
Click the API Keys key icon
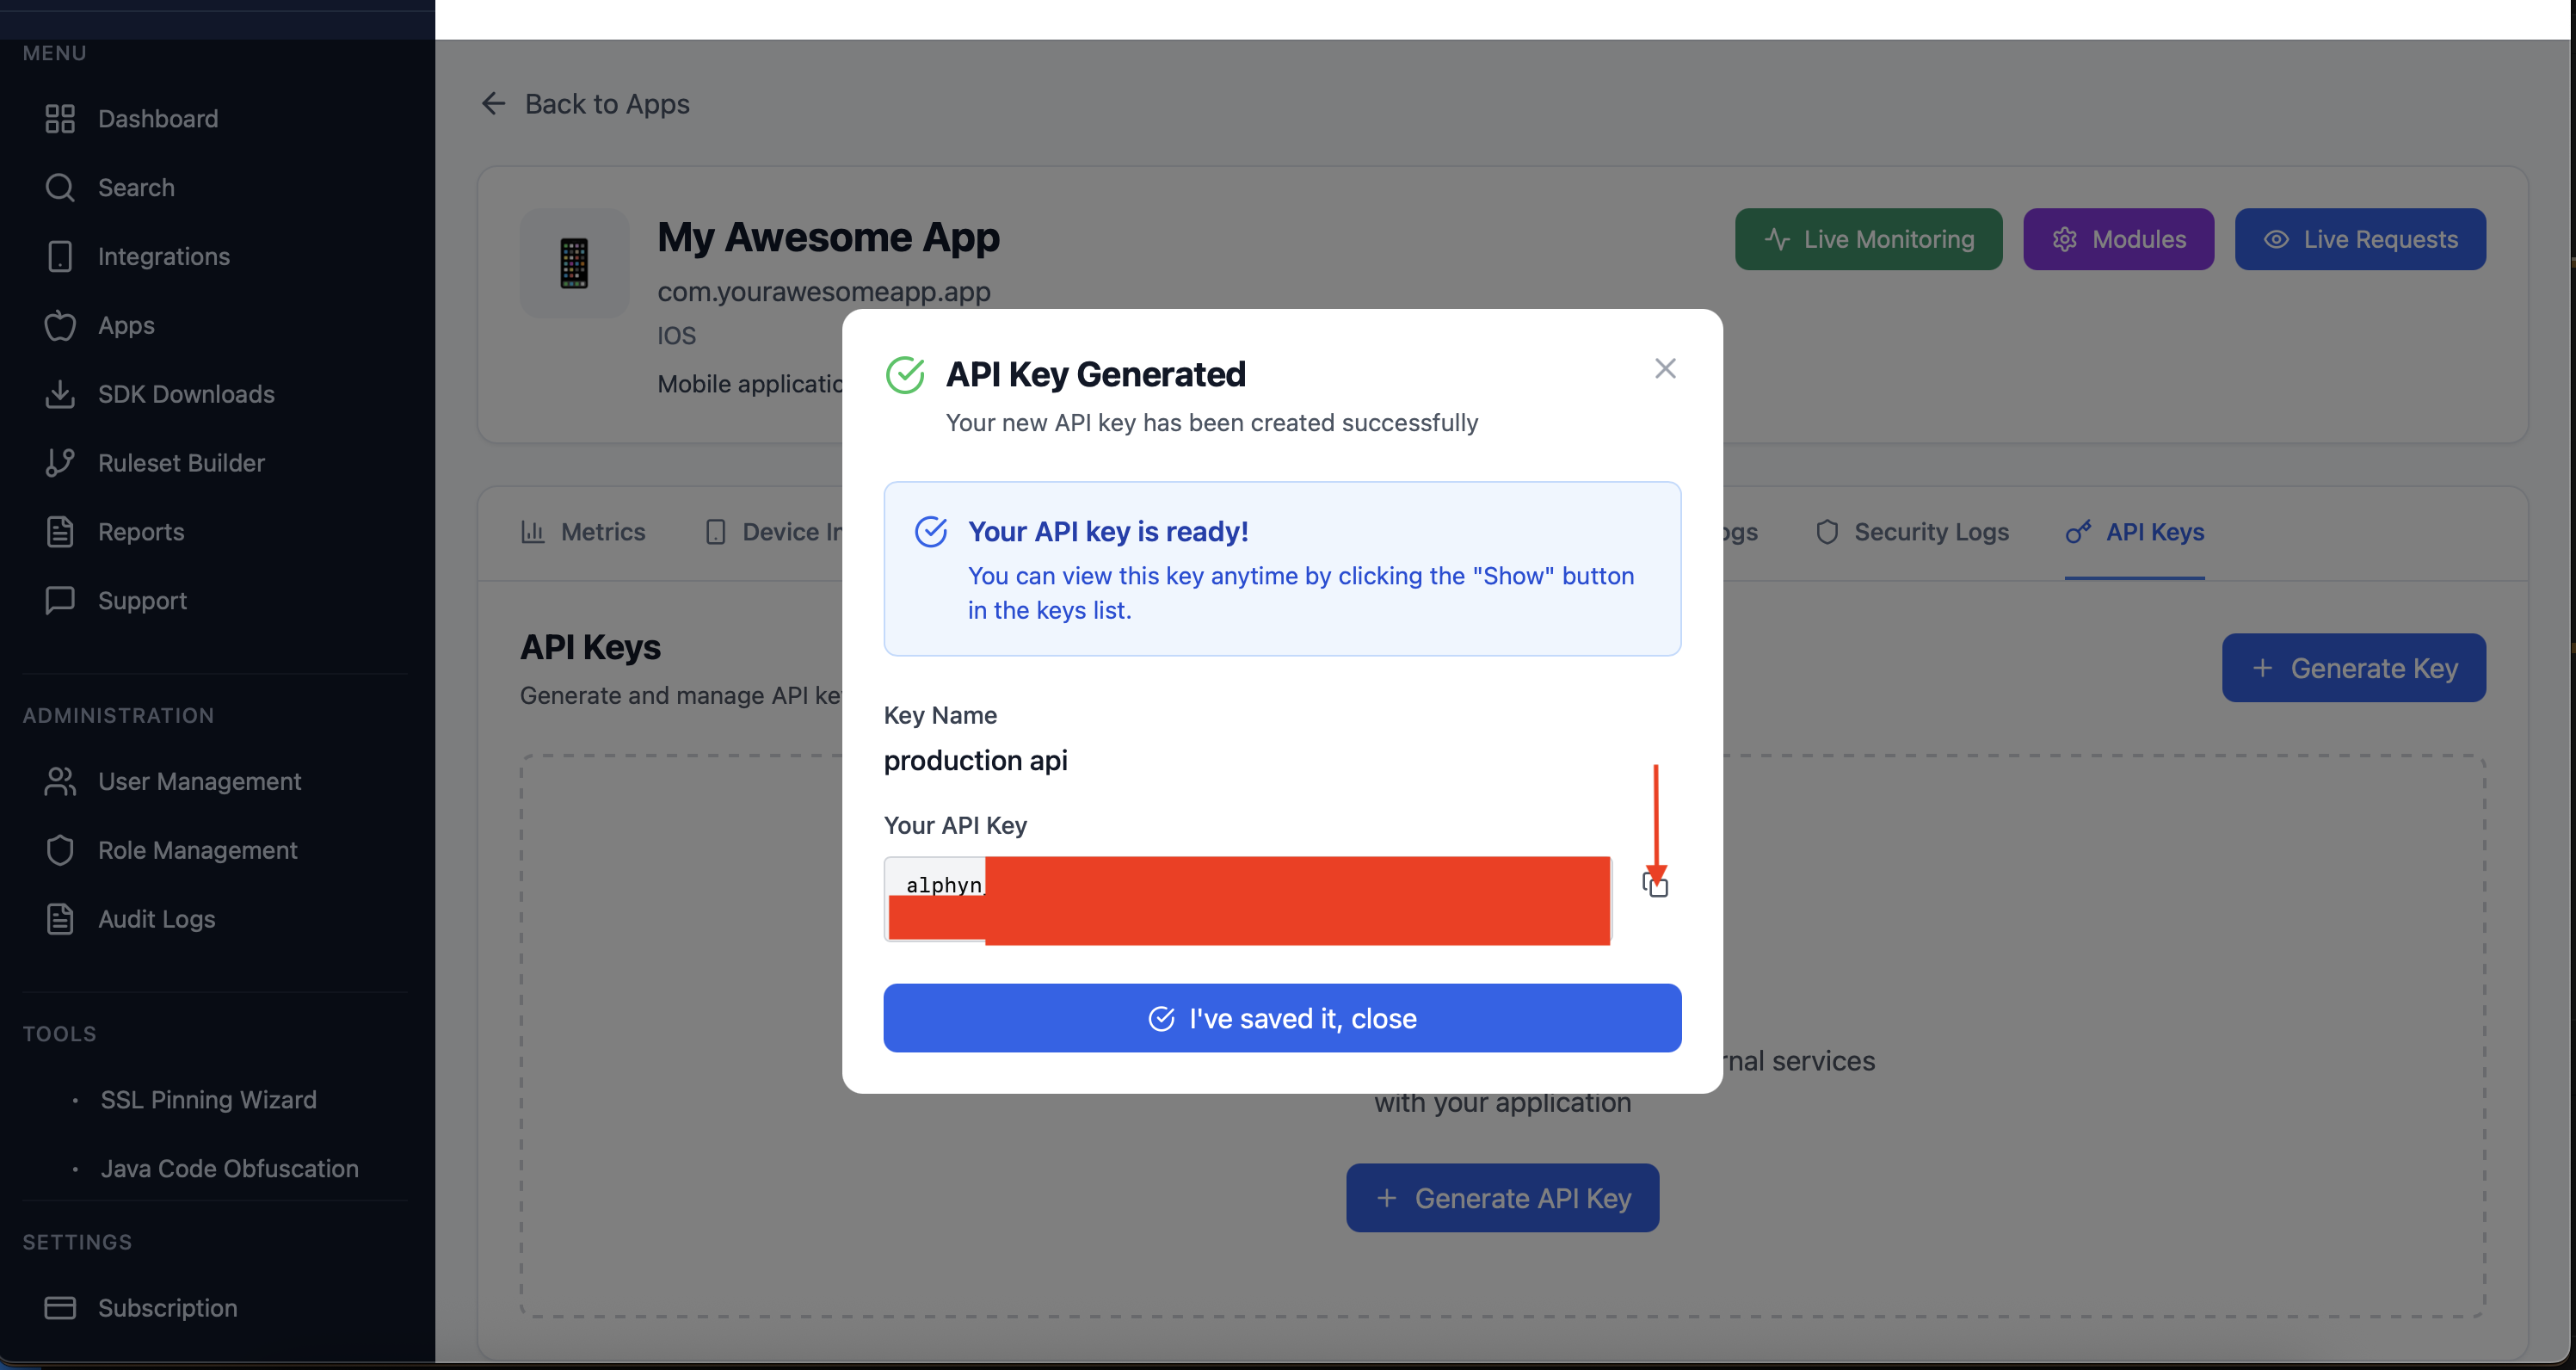click(x=2078, y=532)
